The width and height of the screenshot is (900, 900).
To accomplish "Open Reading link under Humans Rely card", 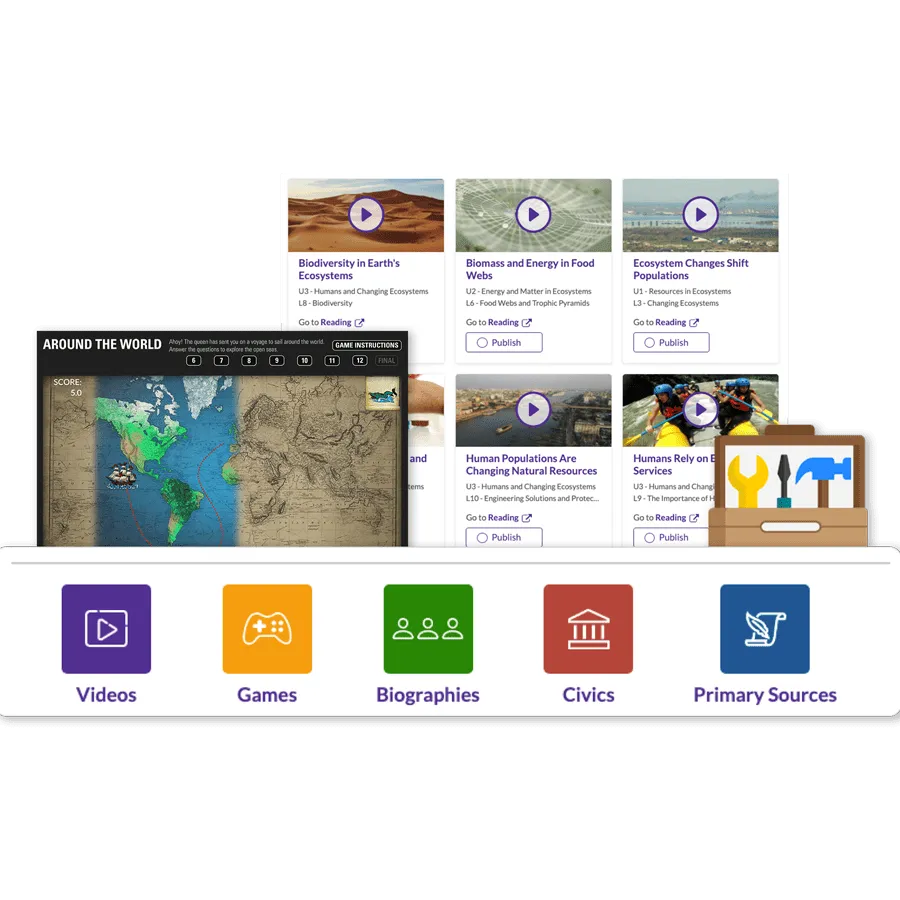I will pyautogui.click(x=670, y=518).
